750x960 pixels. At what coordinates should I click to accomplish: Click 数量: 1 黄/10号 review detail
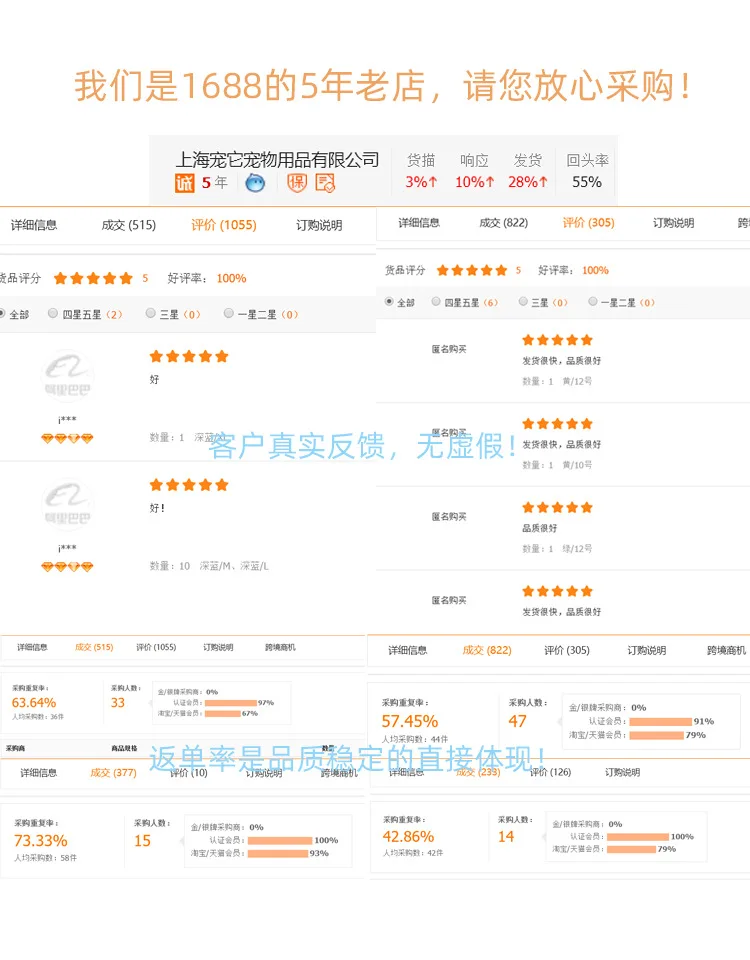tap(557, 465)
